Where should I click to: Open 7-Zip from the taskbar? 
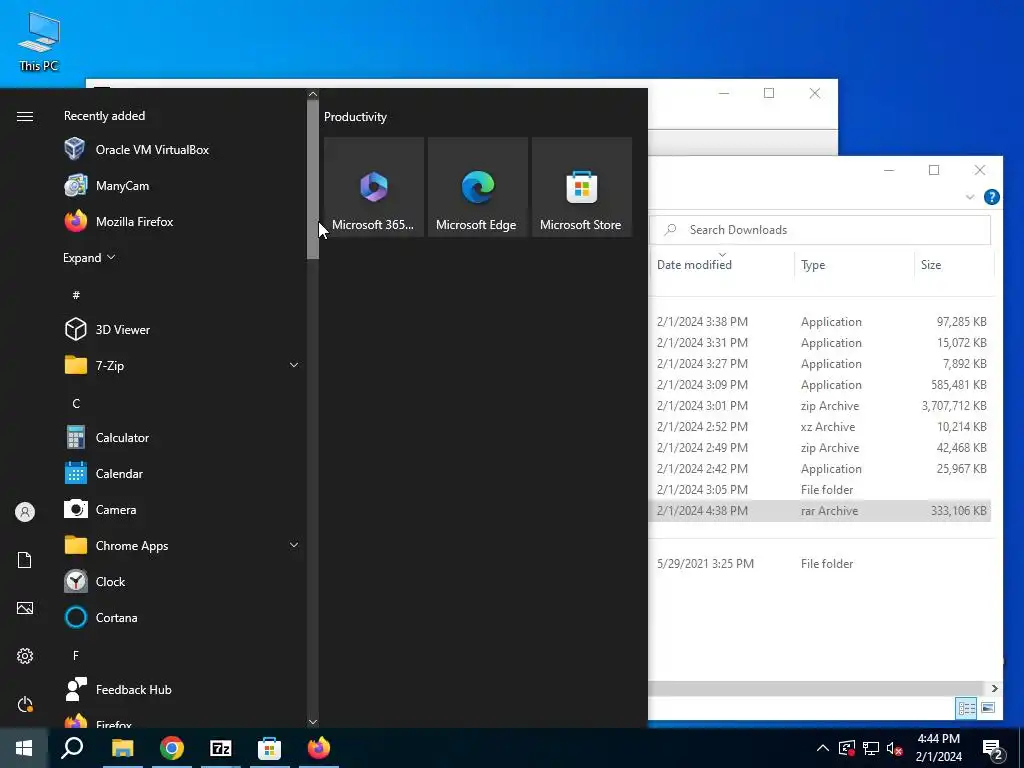pos(221,748)
